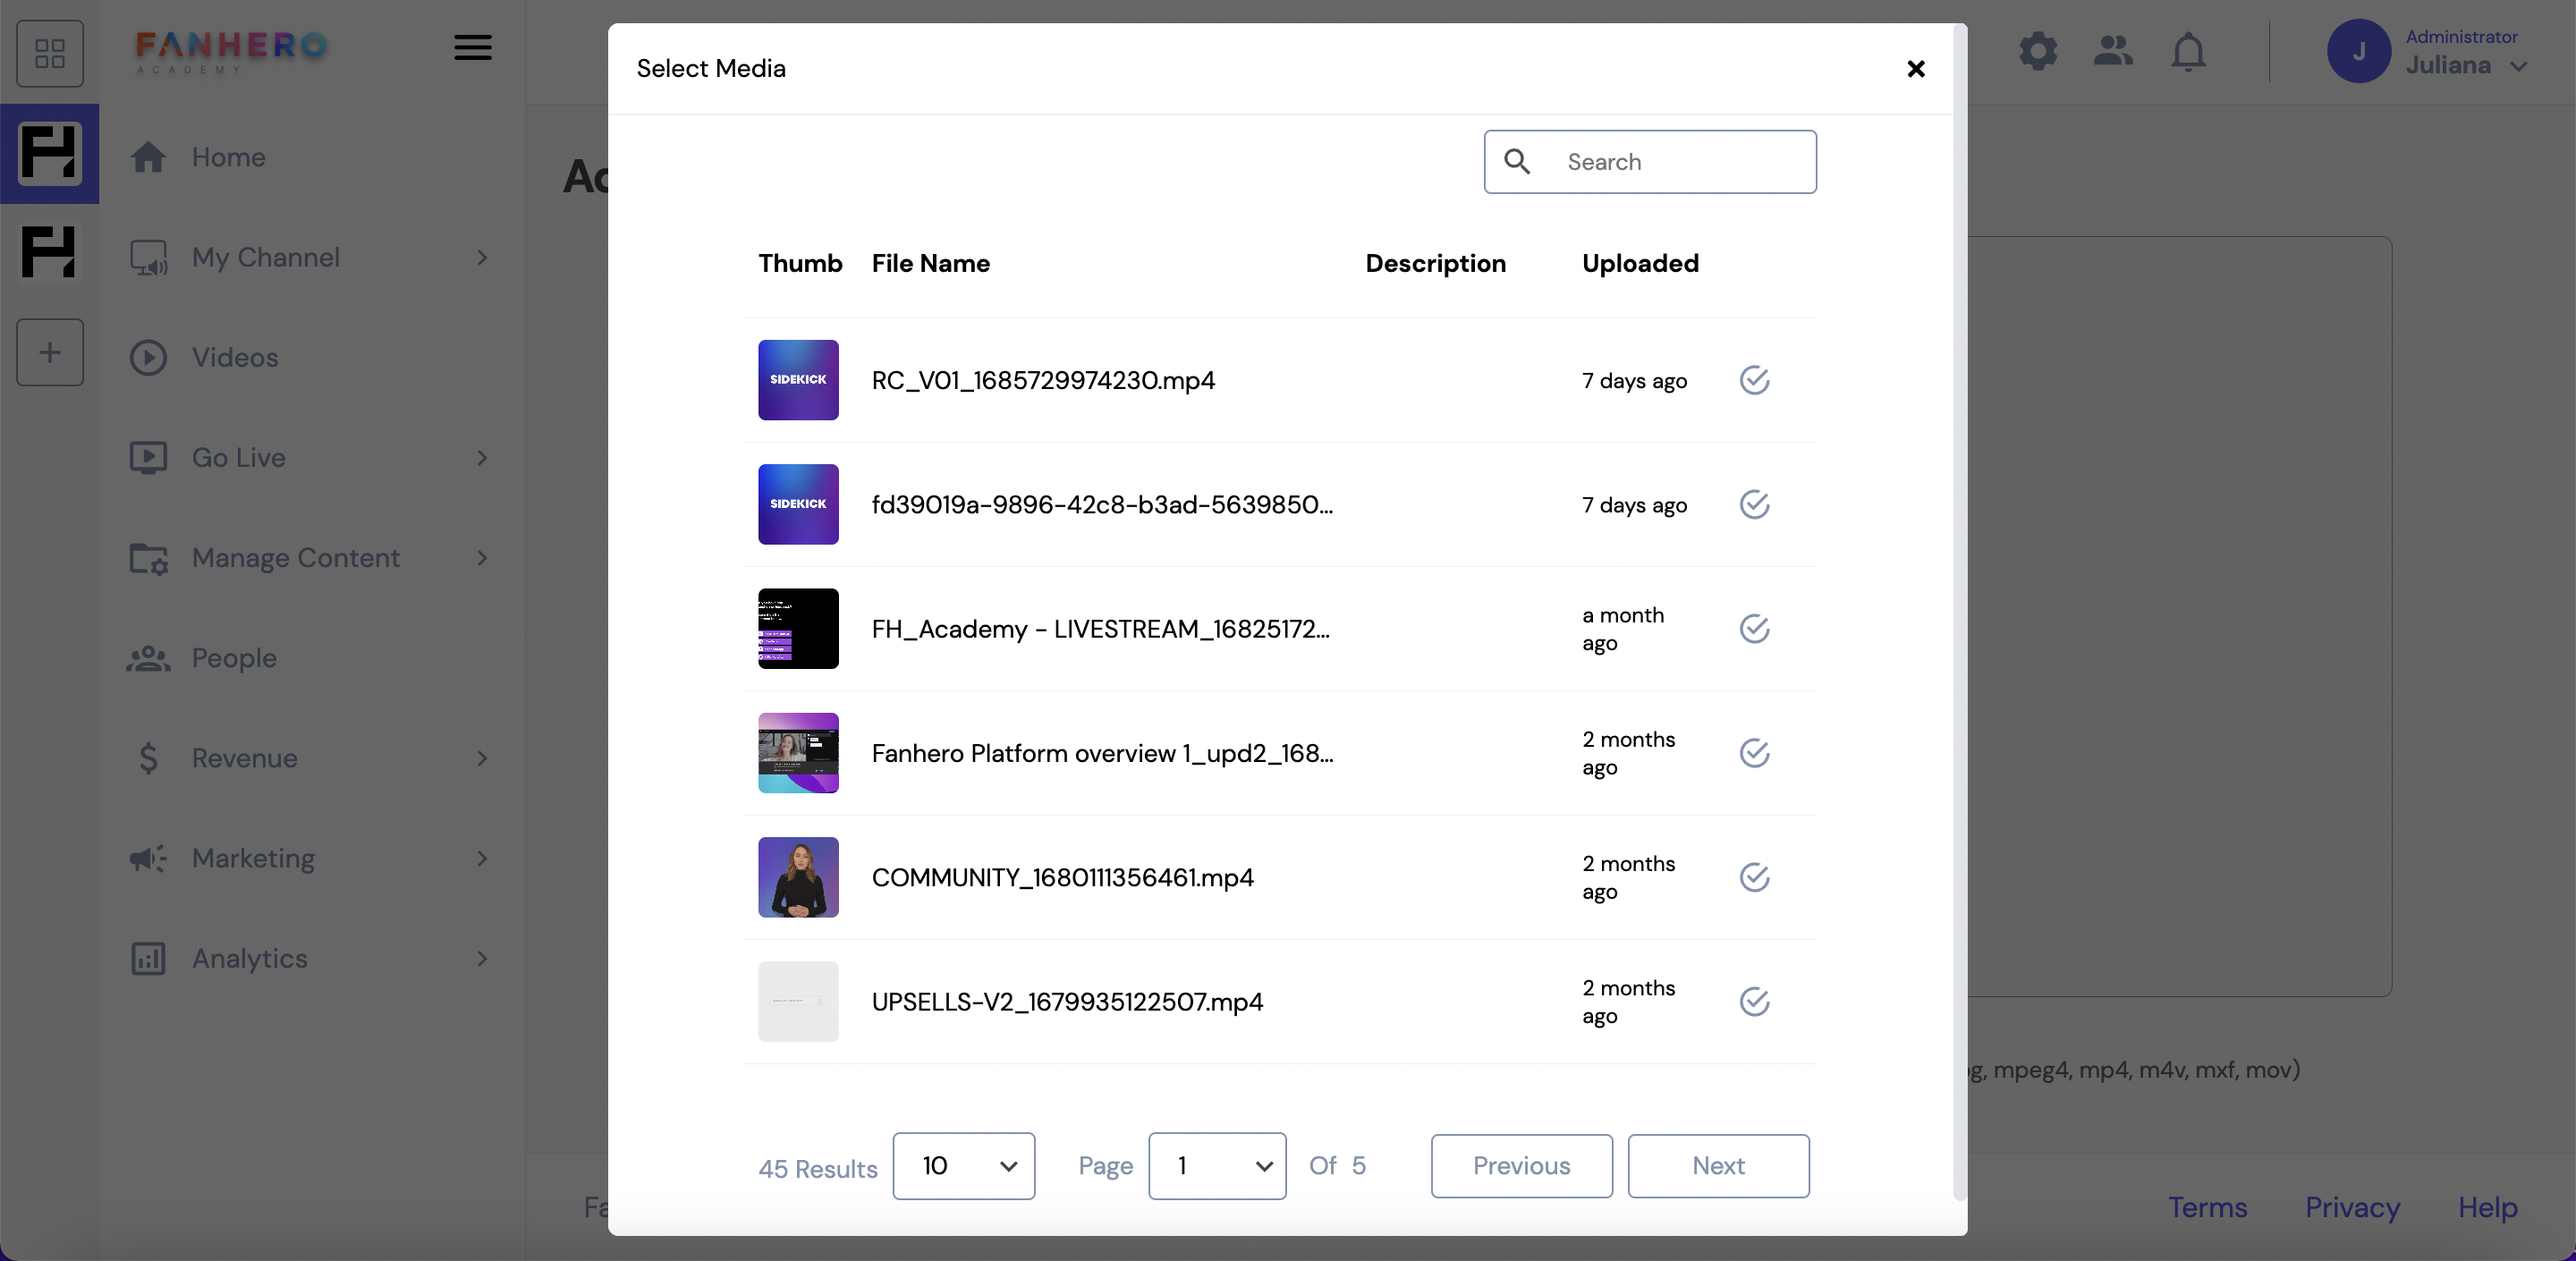Open the page number dropdown selector
2576x1261 pixels.
pos(1217,1166)
